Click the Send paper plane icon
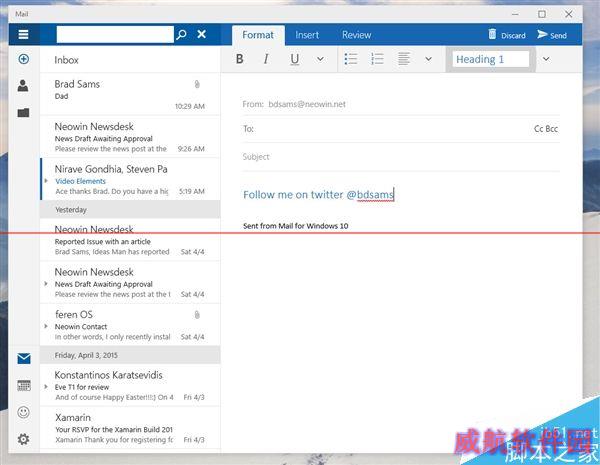Image resolution: width=600 pixels, height=465 pixels. click(x=542, y=34)
